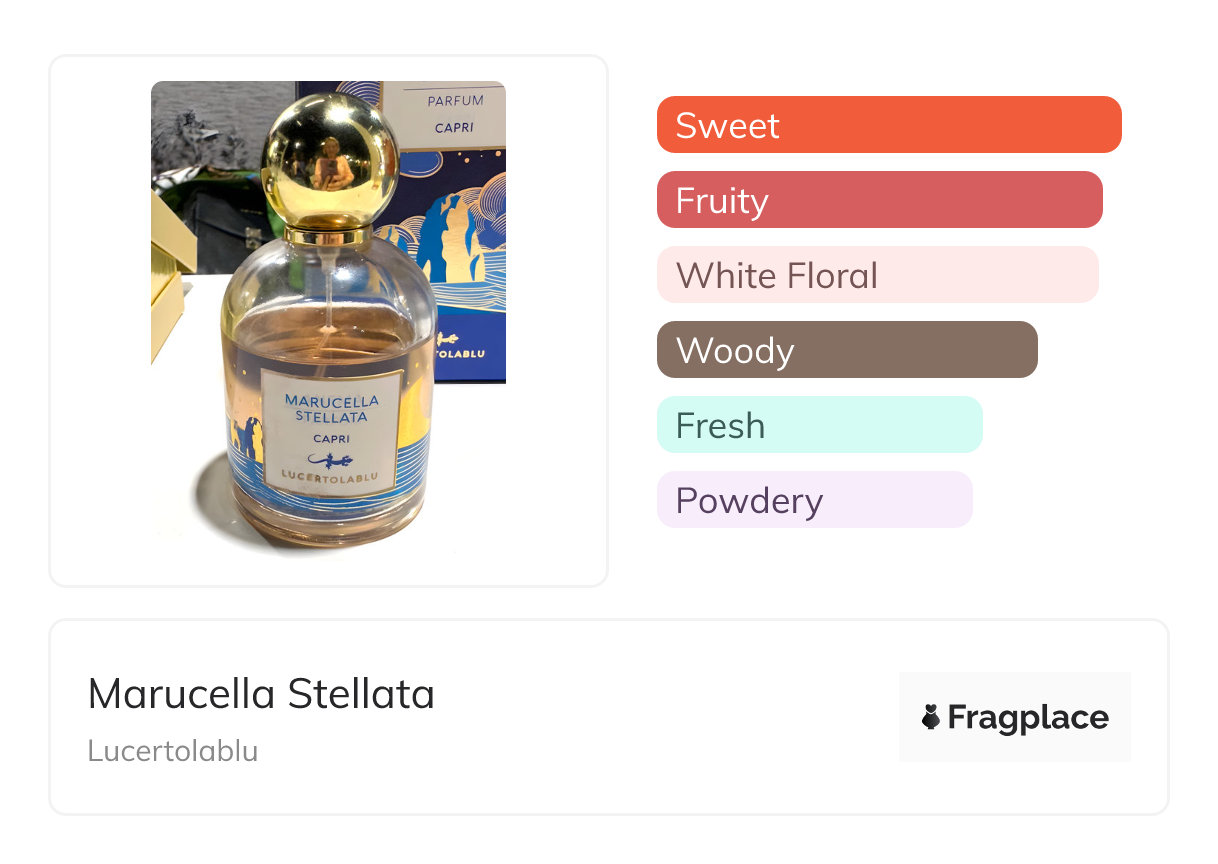Open the Marucella Stellata fragrance title

coord(261,694)
